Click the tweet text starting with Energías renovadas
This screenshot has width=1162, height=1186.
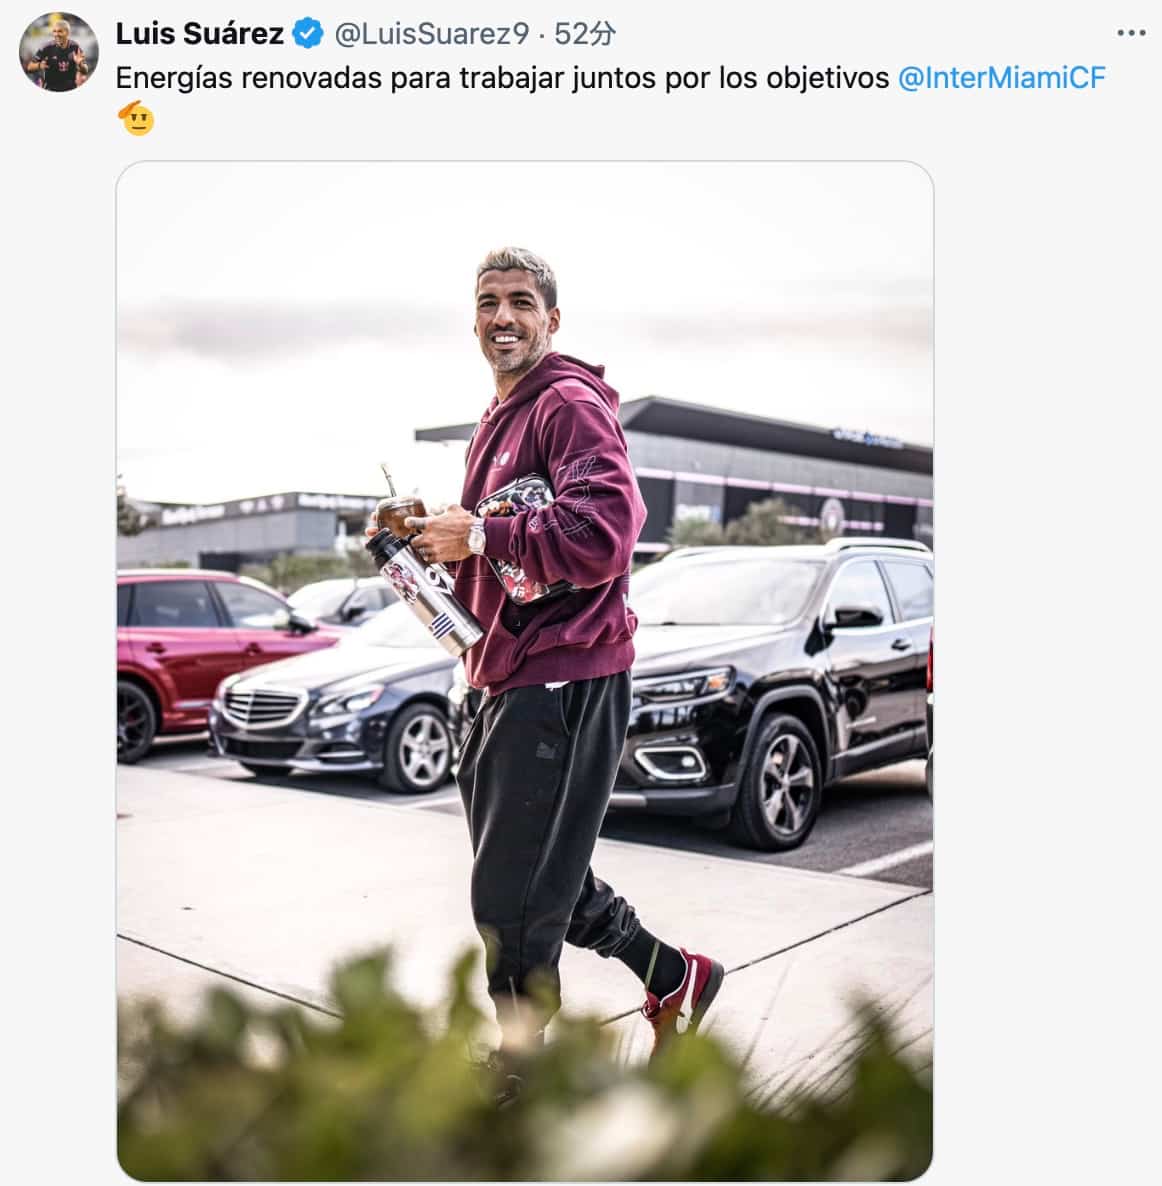tap(502, 78)
